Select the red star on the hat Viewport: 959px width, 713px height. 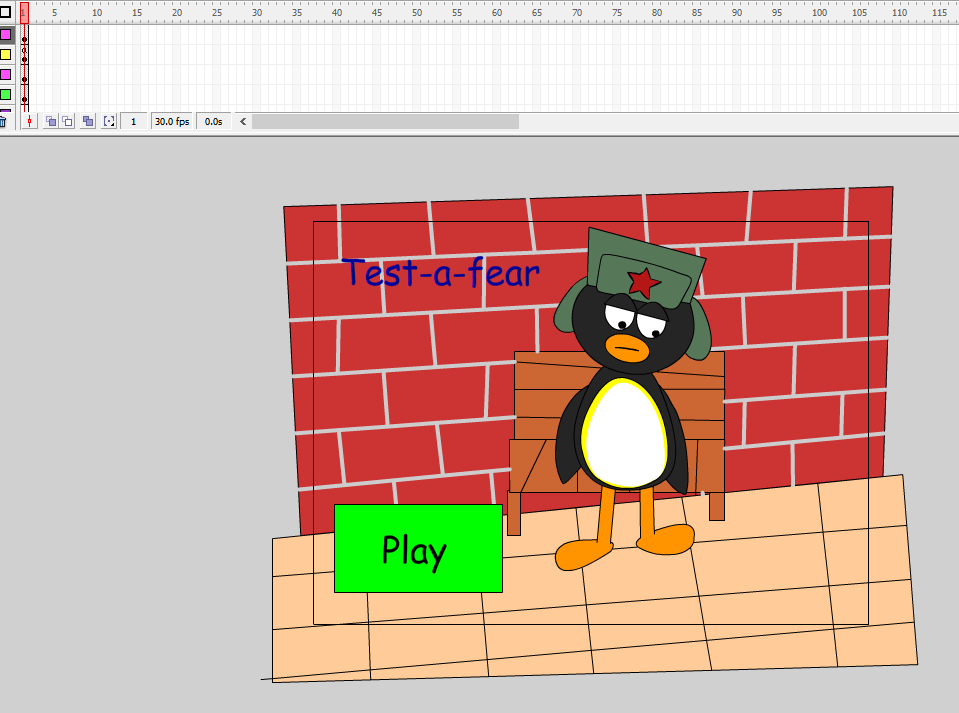(643, 282)
